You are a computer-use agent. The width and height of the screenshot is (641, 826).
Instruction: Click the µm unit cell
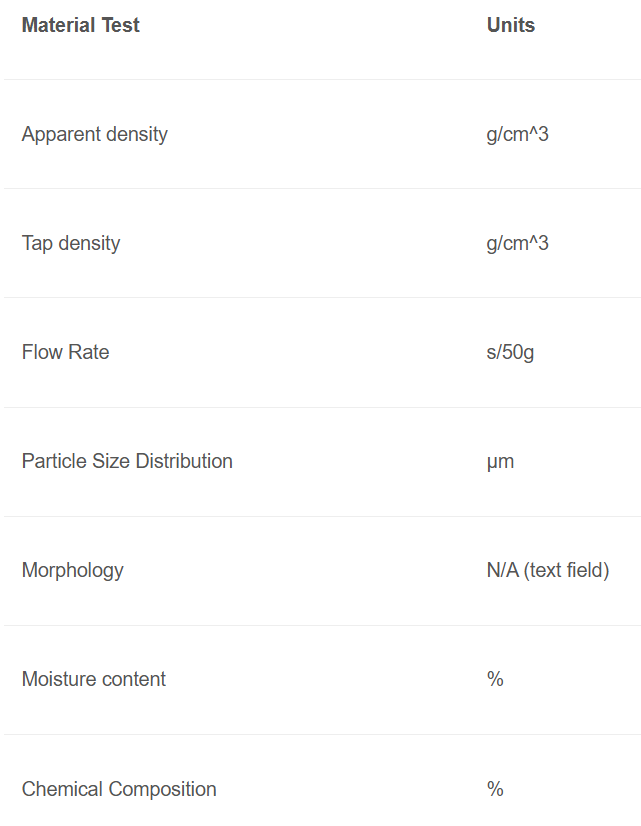(x=500, y=462)
